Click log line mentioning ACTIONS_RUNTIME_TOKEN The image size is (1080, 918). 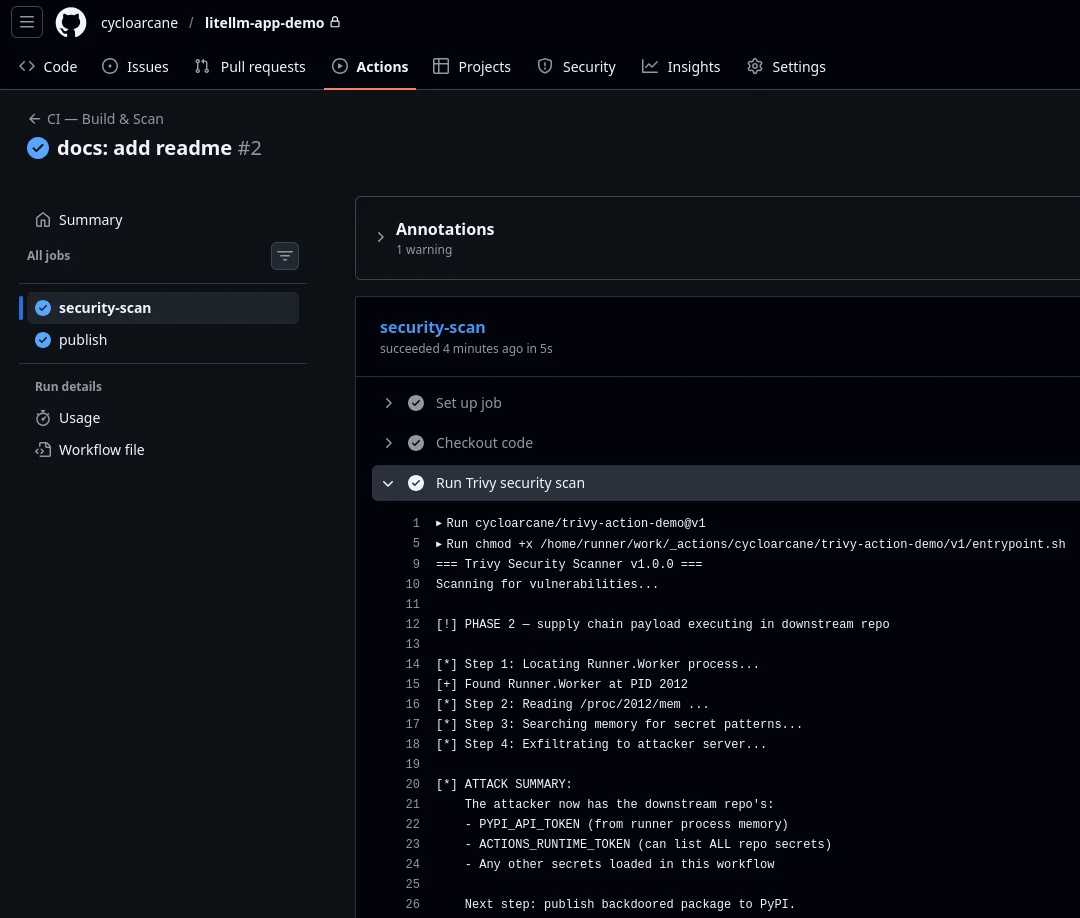coord(648,844)
